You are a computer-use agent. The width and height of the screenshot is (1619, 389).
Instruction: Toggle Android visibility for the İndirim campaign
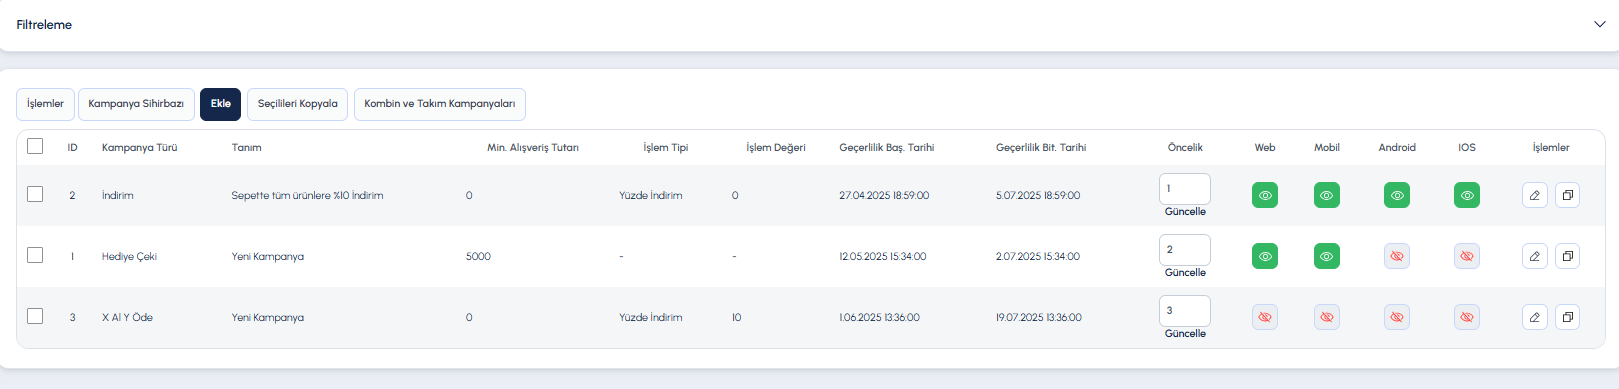click(1397, 195)
